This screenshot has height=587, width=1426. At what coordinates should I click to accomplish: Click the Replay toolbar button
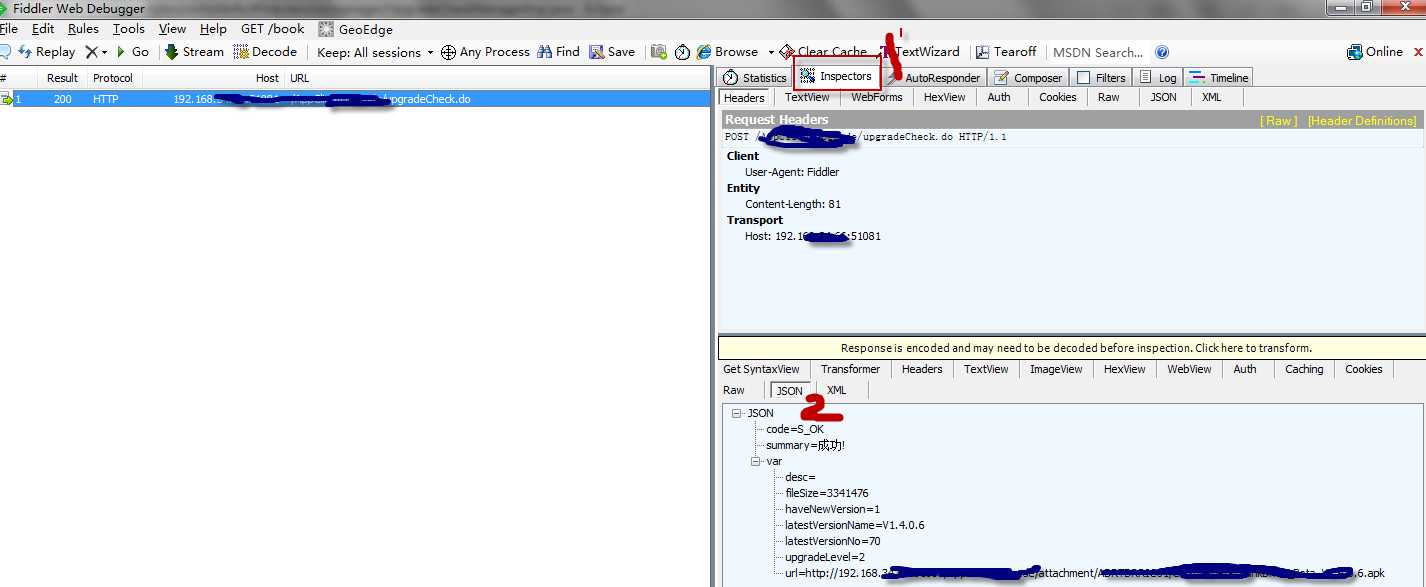coord(46,52)
